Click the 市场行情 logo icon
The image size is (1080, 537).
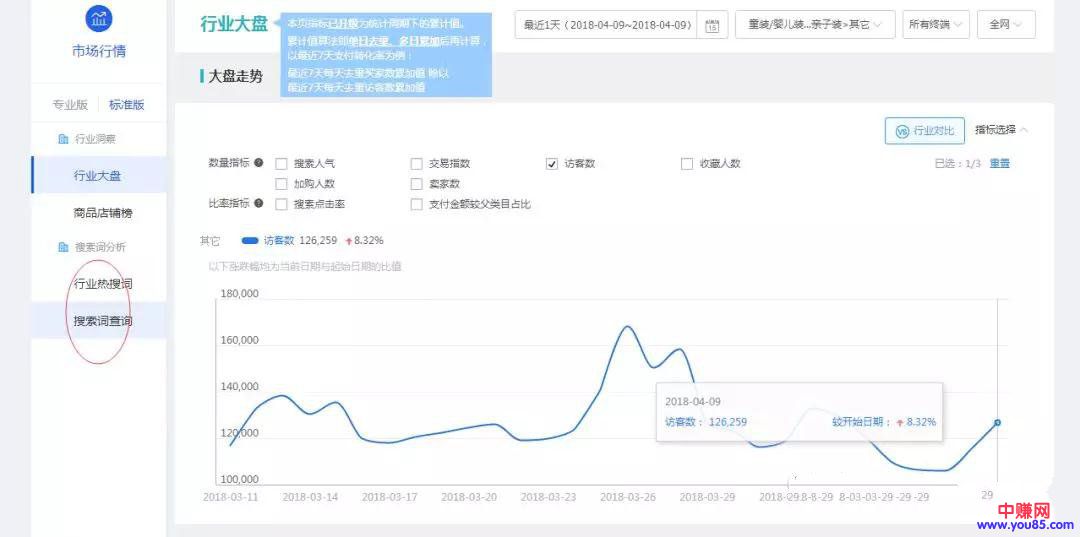pyautogui.click(x=99, y=19)
